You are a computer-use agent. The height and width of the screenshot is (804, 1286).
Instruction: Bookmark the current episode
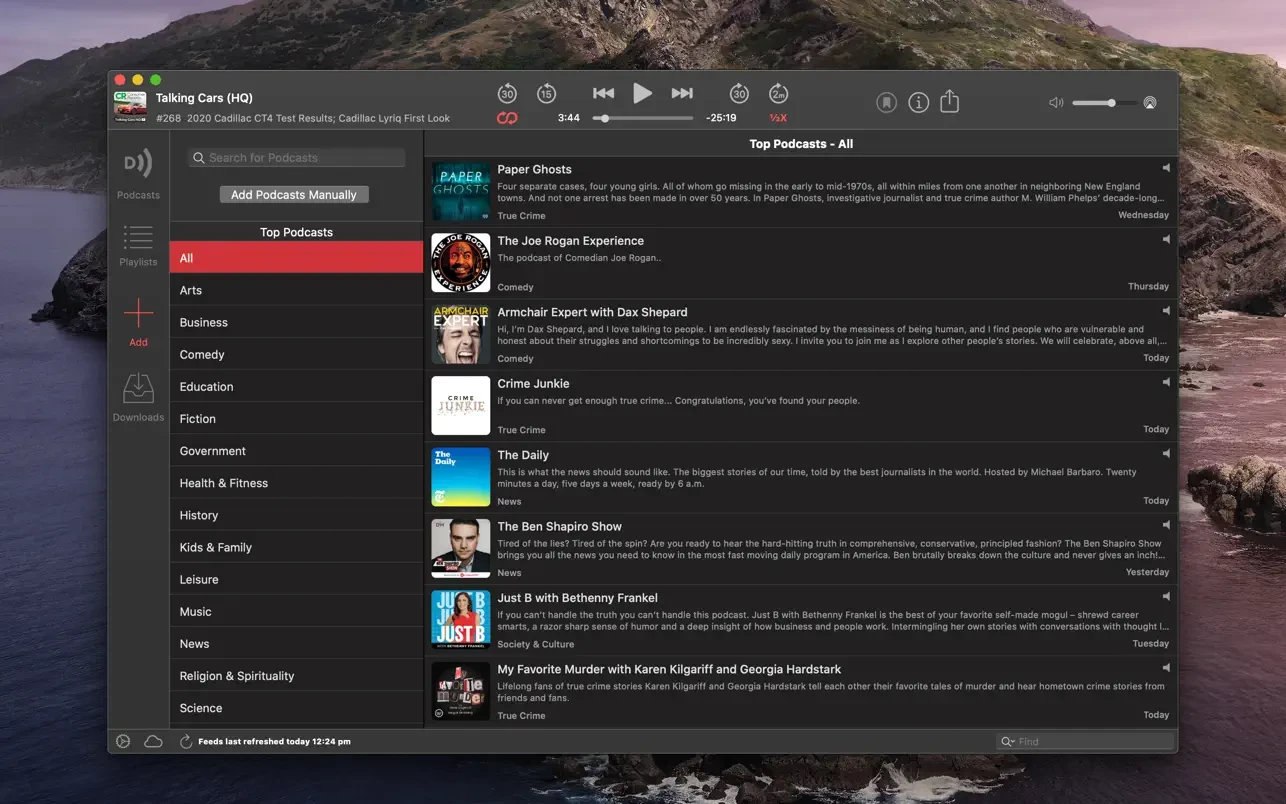tap(886, 102)
